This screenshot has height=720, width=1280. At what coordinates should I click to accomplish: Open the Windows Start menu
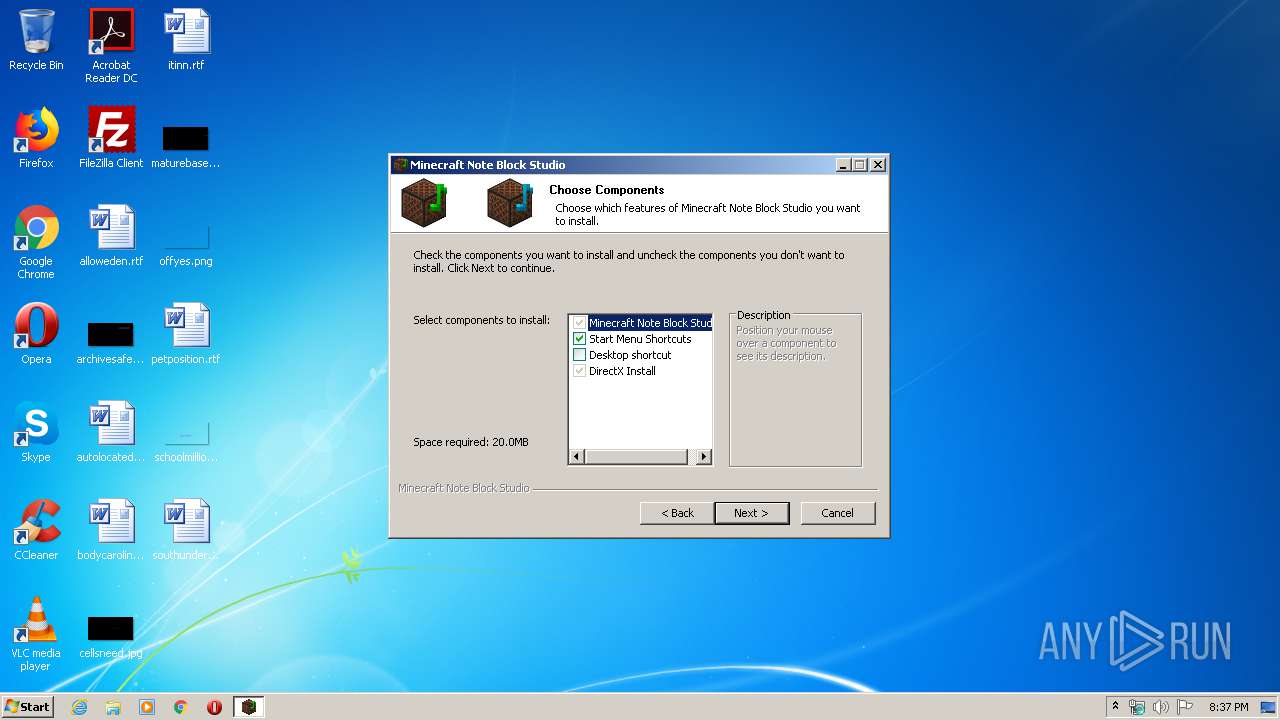pyautogui.click(x=28, y=706)
